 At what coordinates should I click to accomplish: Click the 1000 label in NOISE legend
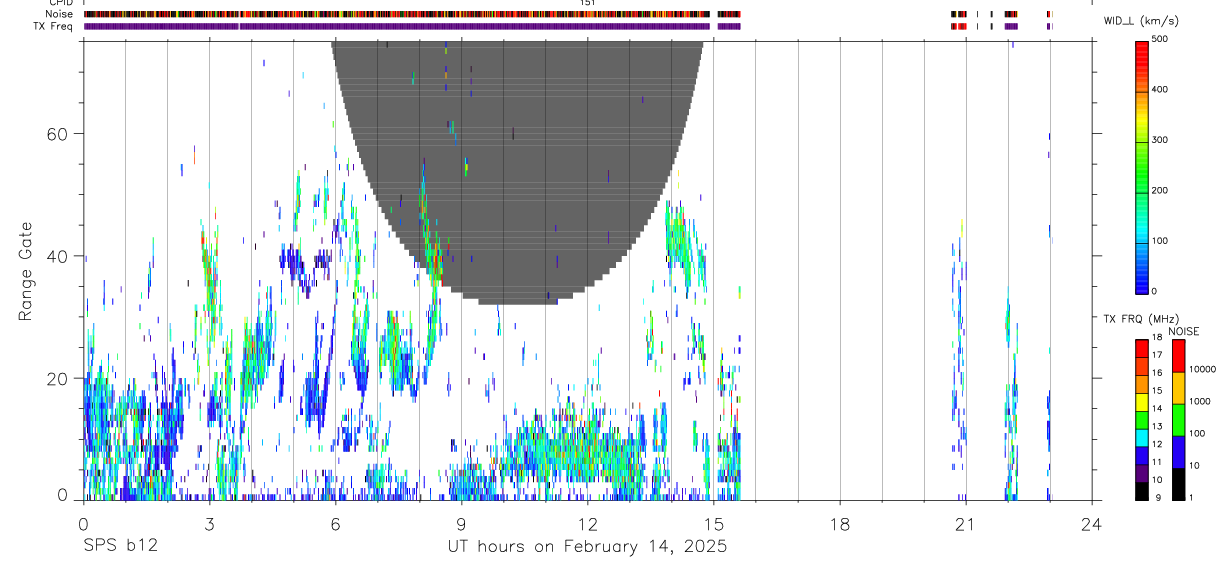point(1199,401)
